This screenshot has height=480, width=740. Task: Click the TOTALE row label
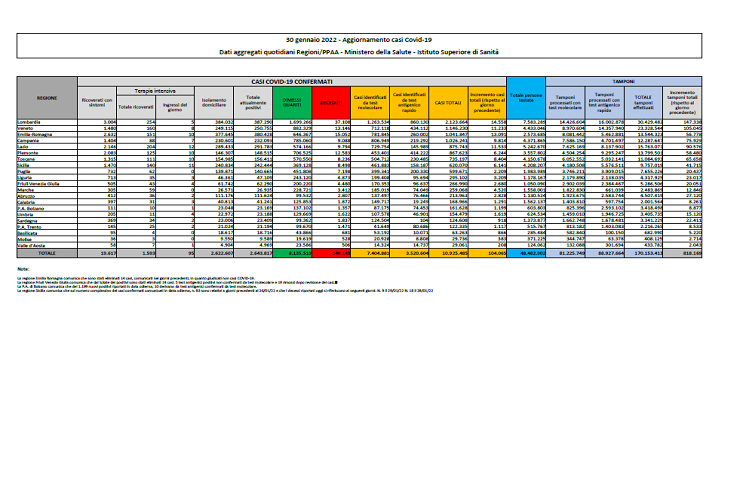[x=47, y=254]
